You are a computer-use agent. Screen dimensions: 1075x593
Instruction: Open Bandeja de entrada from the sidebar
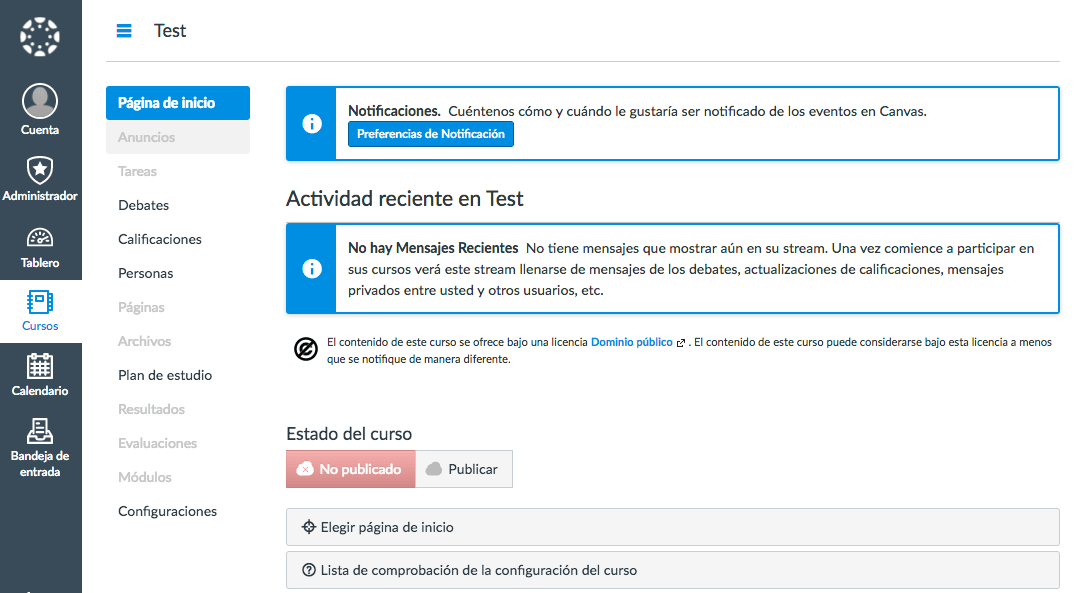pyautogui.click(x=40, y=440)
